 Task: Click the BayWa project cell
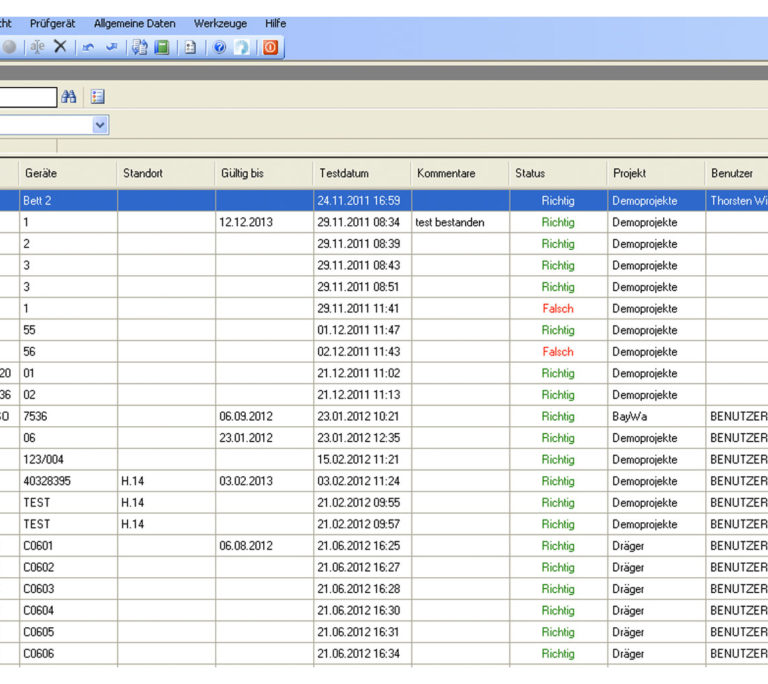[656, 416]
